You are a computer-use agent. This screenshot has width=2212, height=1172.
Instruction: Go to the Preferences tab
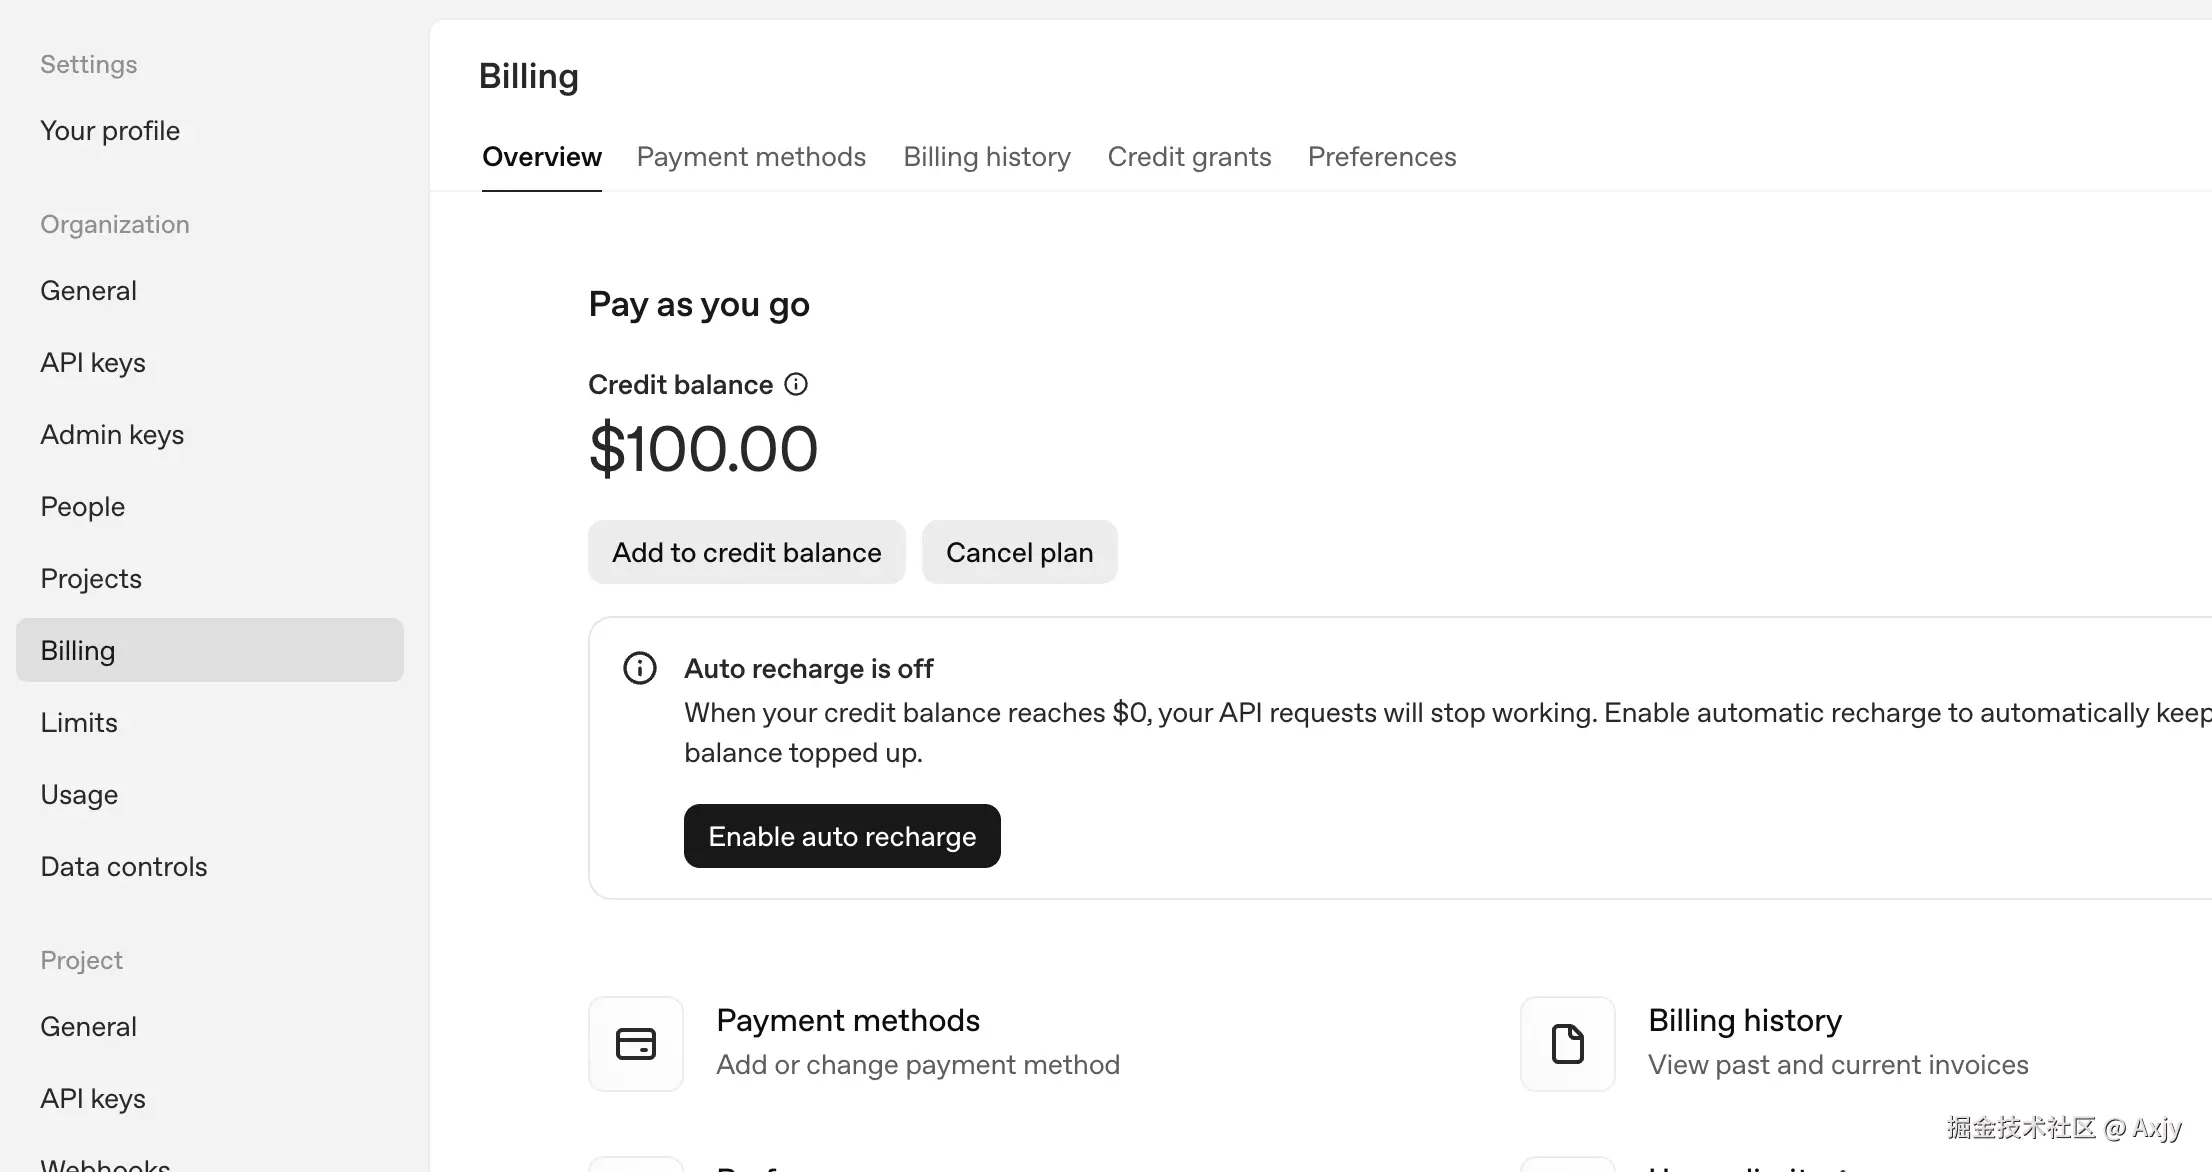pyautogui.click(x=1381, y=157)
